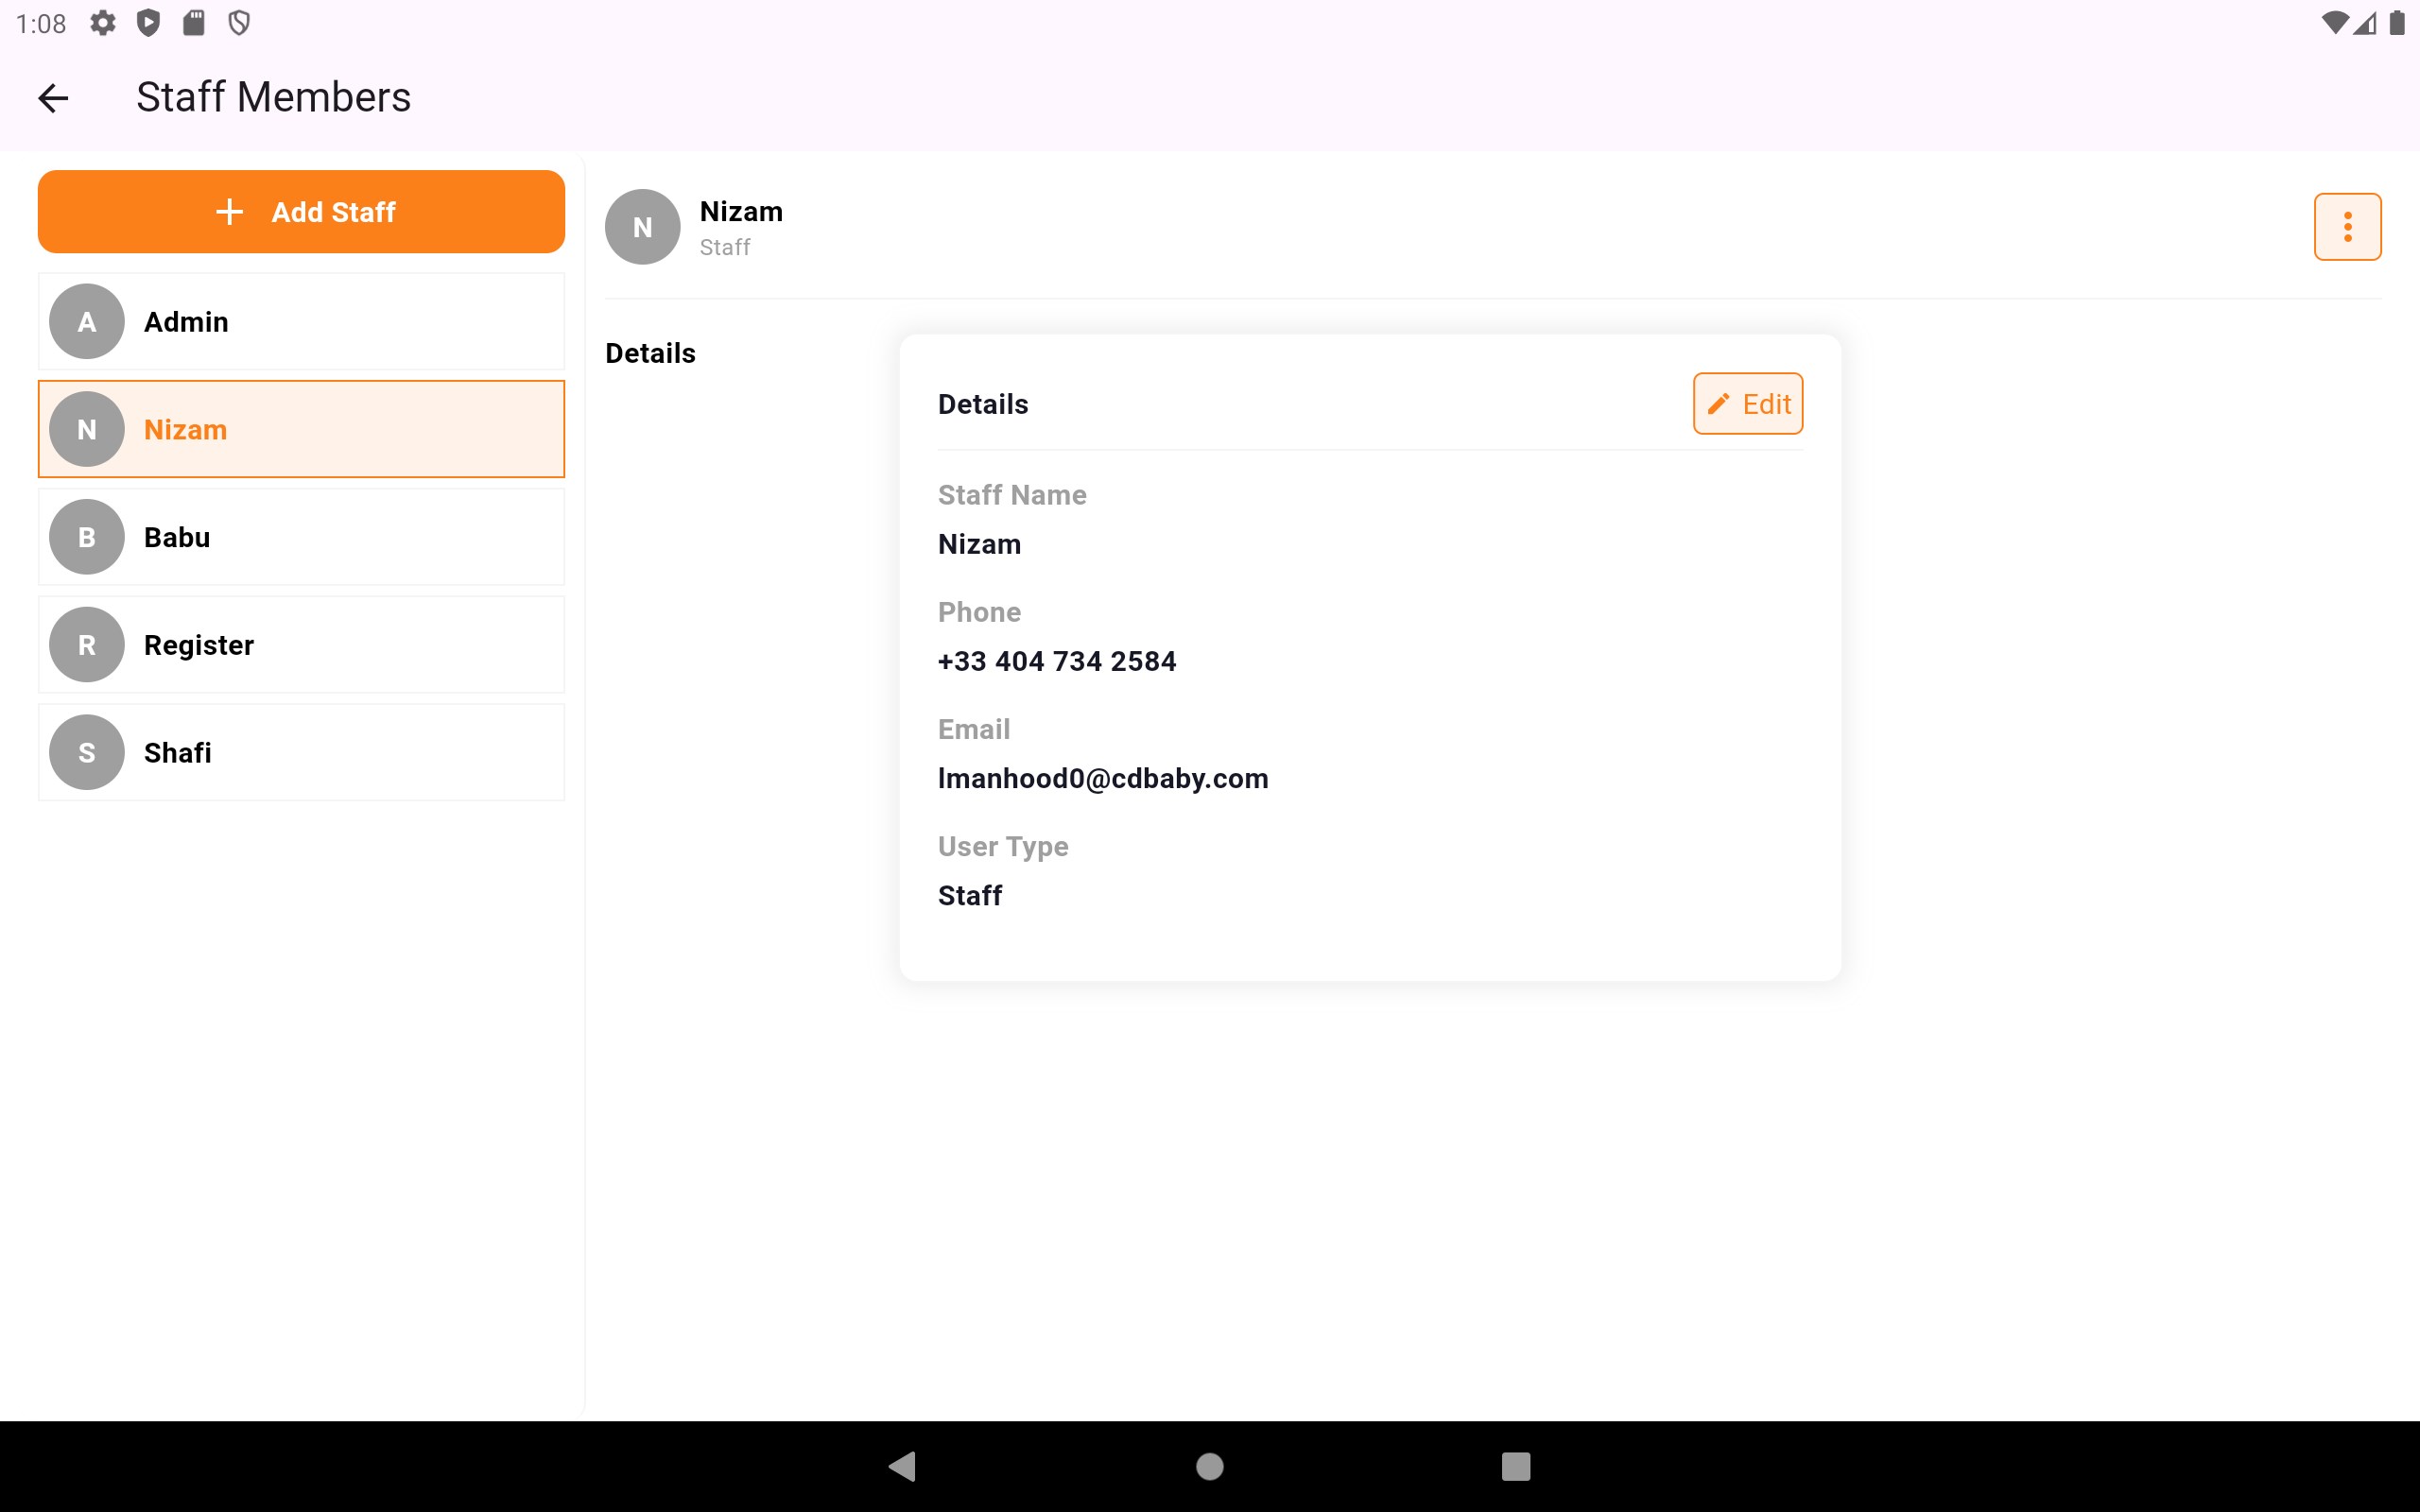Tap the Android home navigation button

(1210, 1466)
